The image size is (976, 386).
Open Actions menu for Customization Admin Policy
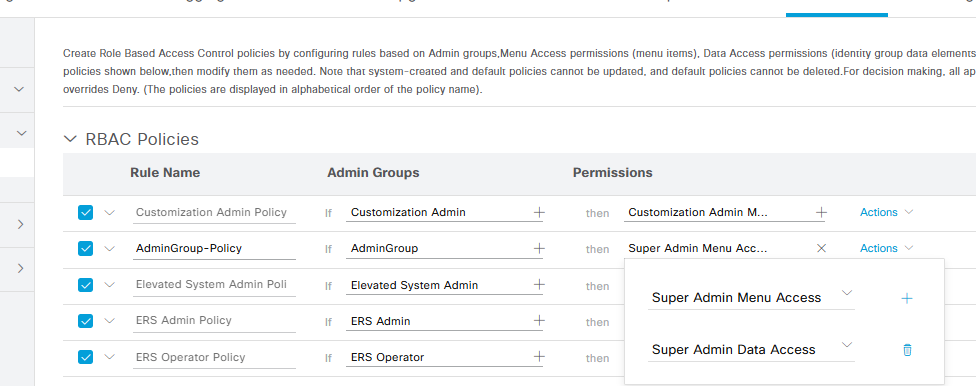pos(886,212)
